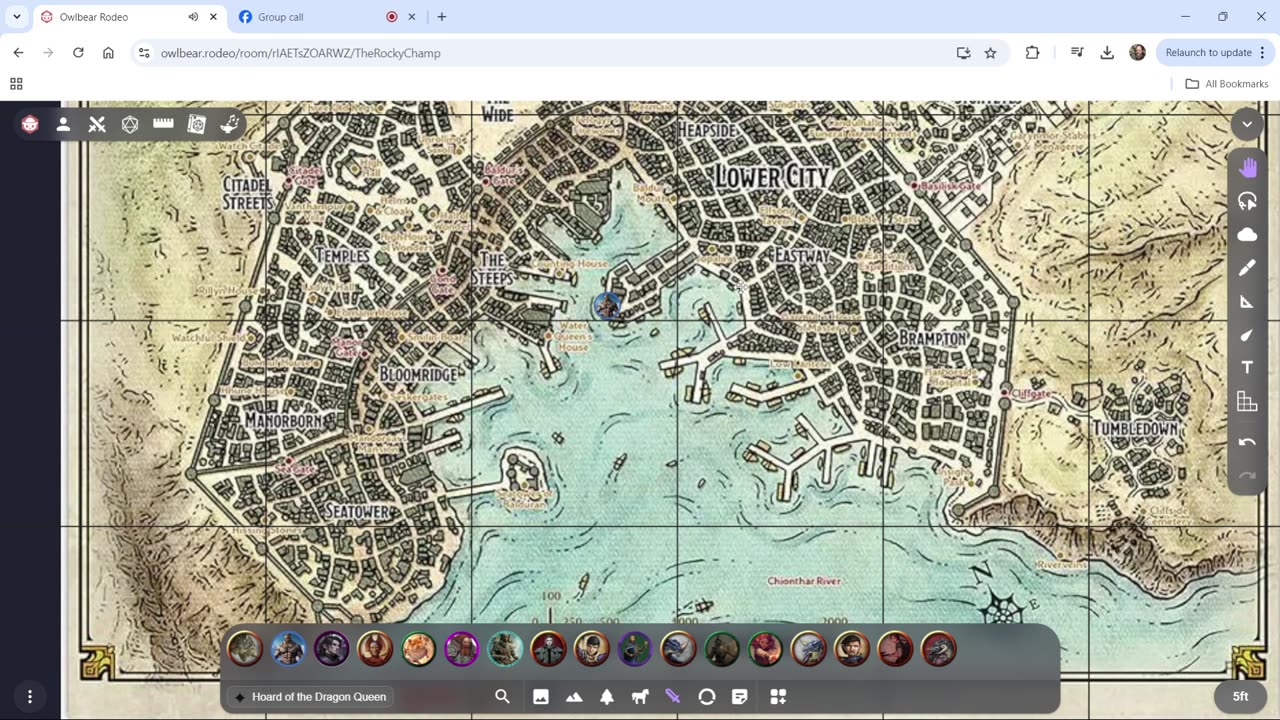The image size is (1280, 720).
Task: Filter assets by horse Mounts category
Action: pyautogui.click(x=640, y=697)
